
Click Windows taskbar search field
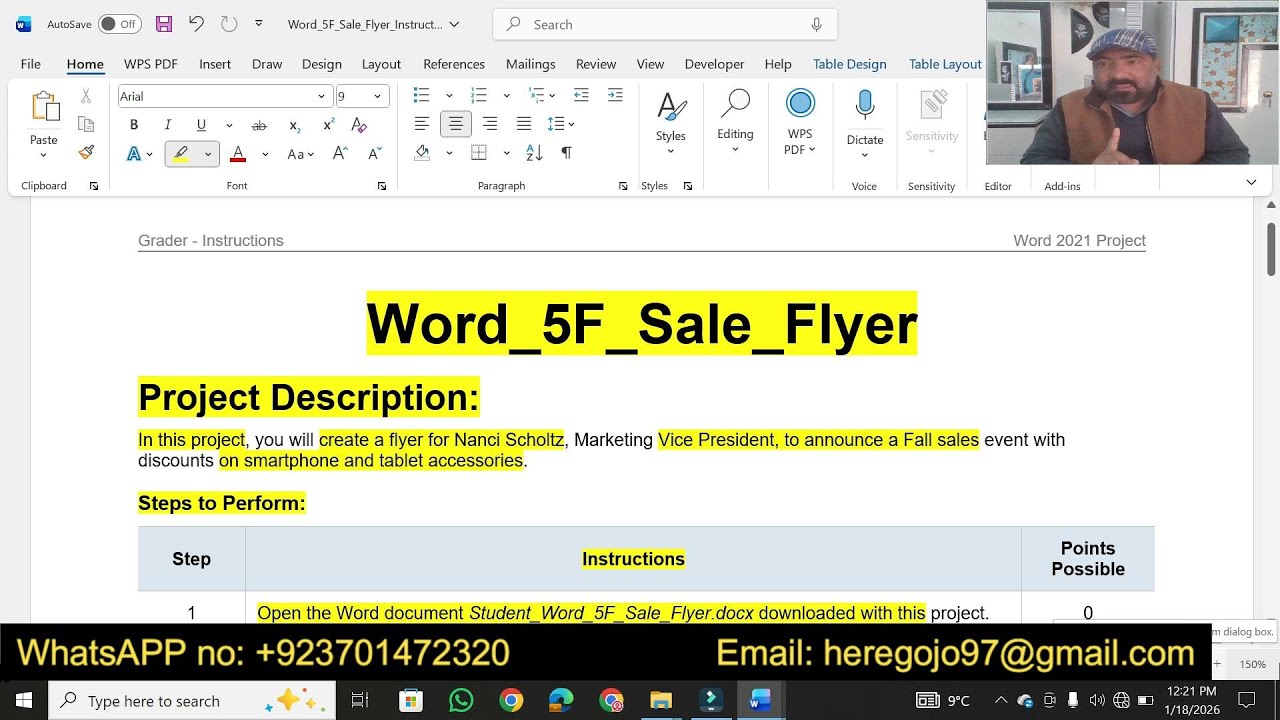[x=192, y=700]
